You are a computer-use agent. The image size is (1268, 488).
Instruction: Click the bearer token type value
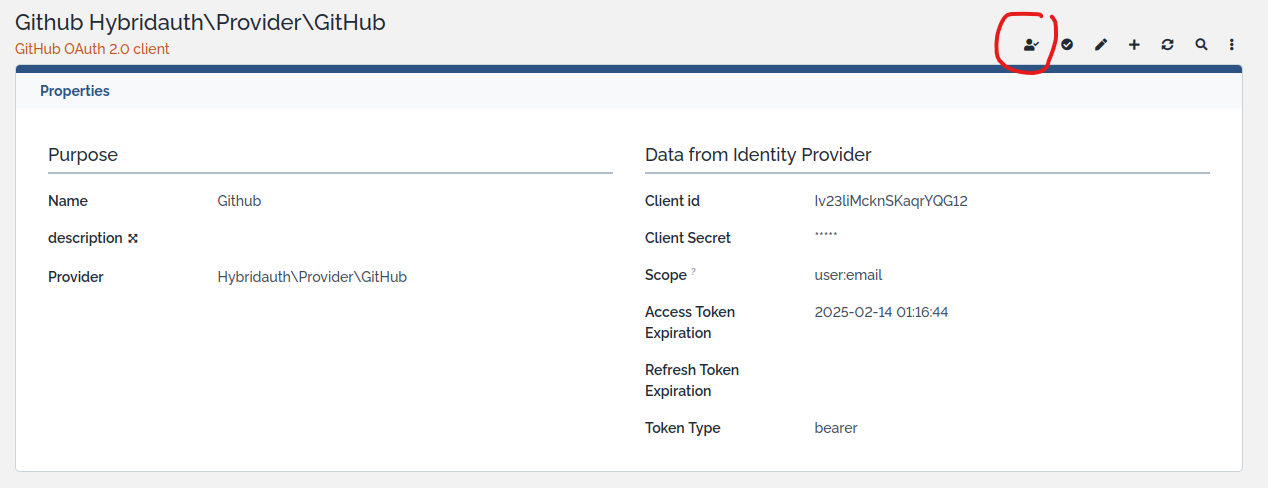point(836,428)
